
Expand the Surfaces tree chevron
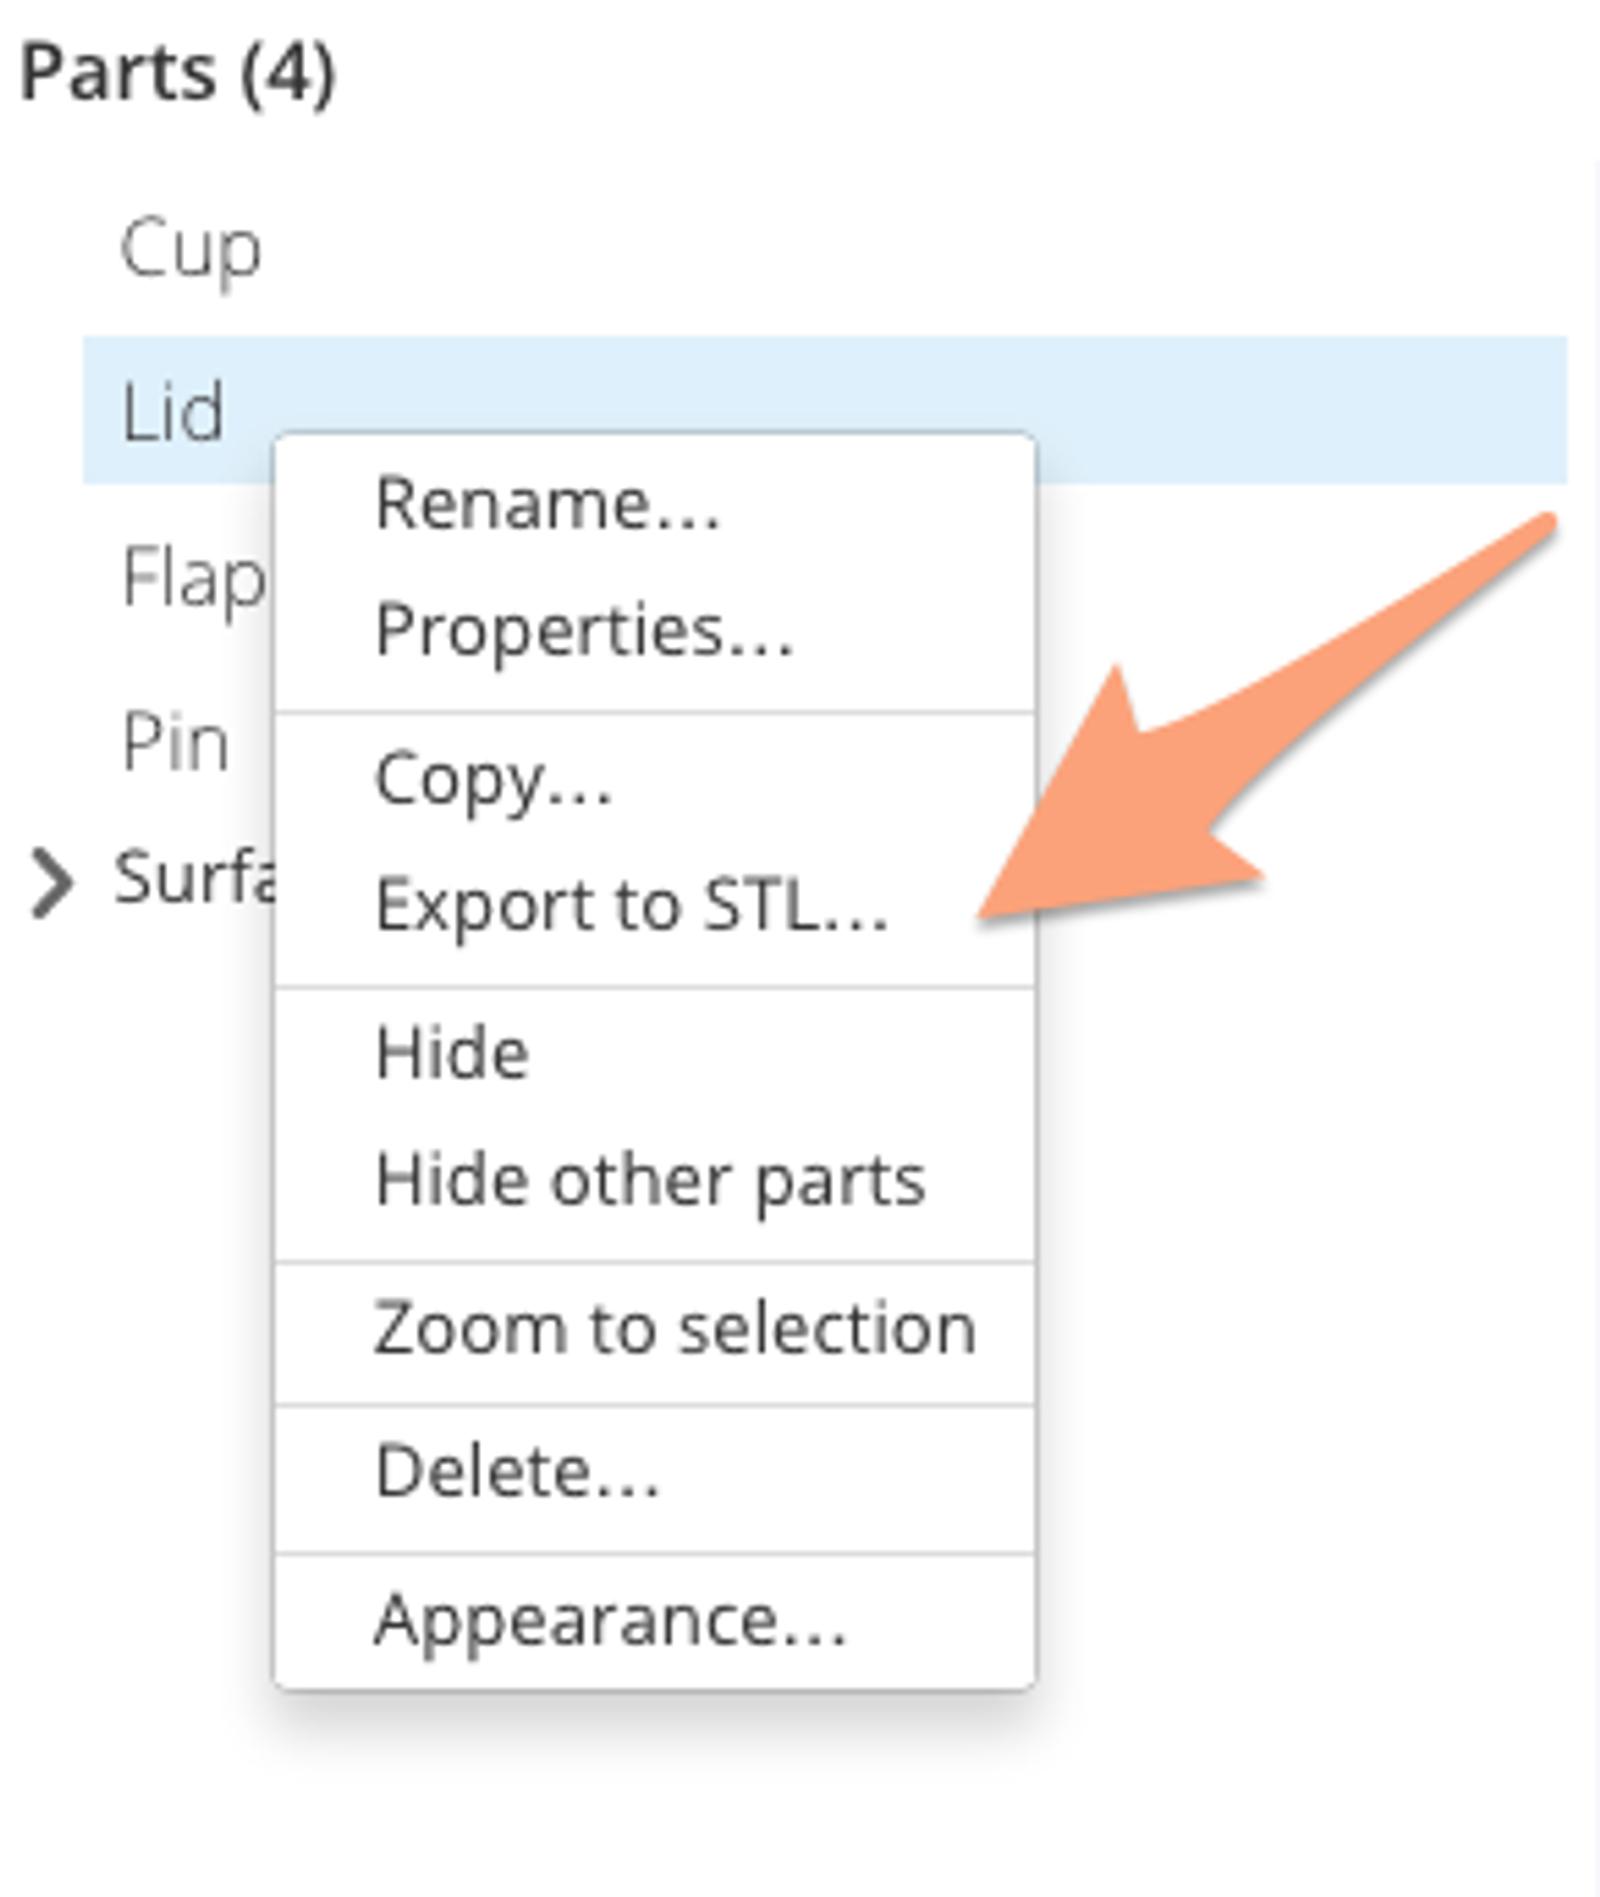pos(52,882)
